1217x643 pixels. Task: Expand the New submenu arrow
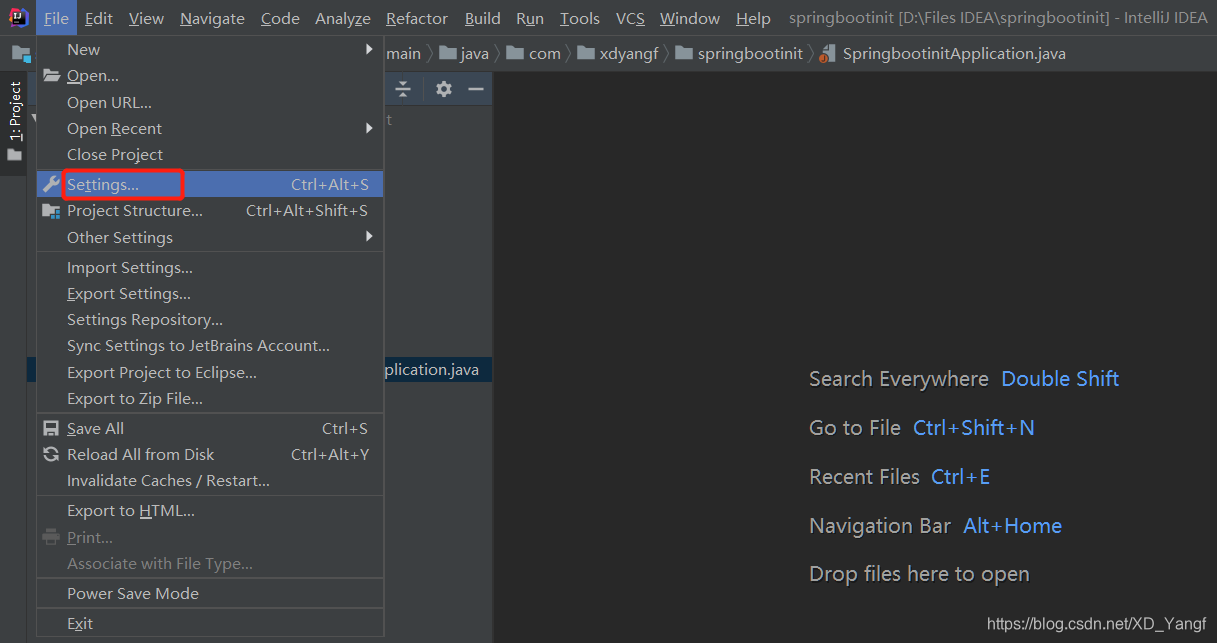pyautogui.click(x=369, y=49)
